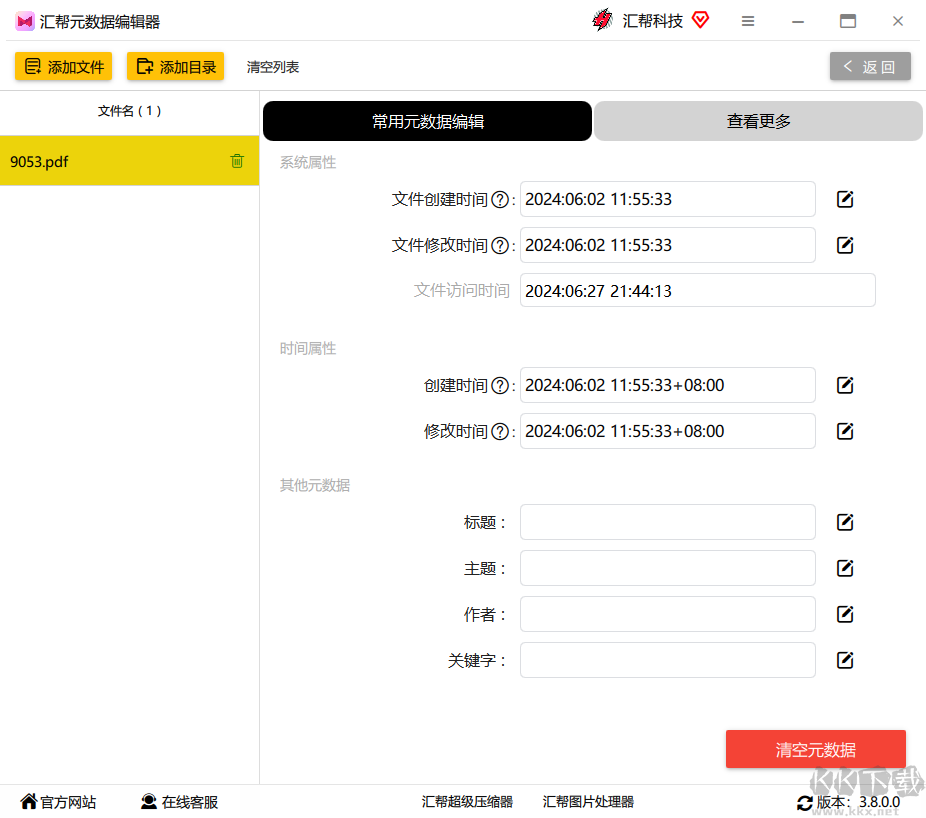Edit the 标题 field via pencil icon
926x818 pixels.
pyautogui.click(x=845, y=522)
